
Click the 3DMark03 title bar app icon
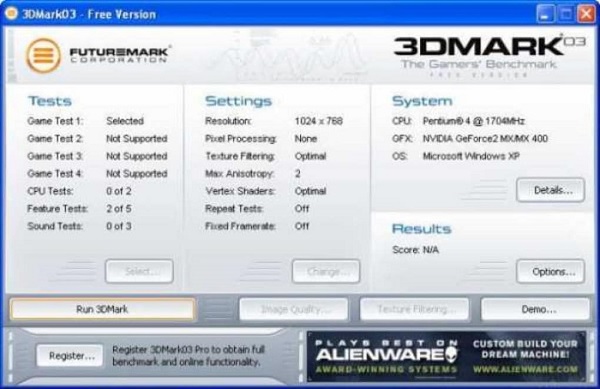[x=11, y=14]
